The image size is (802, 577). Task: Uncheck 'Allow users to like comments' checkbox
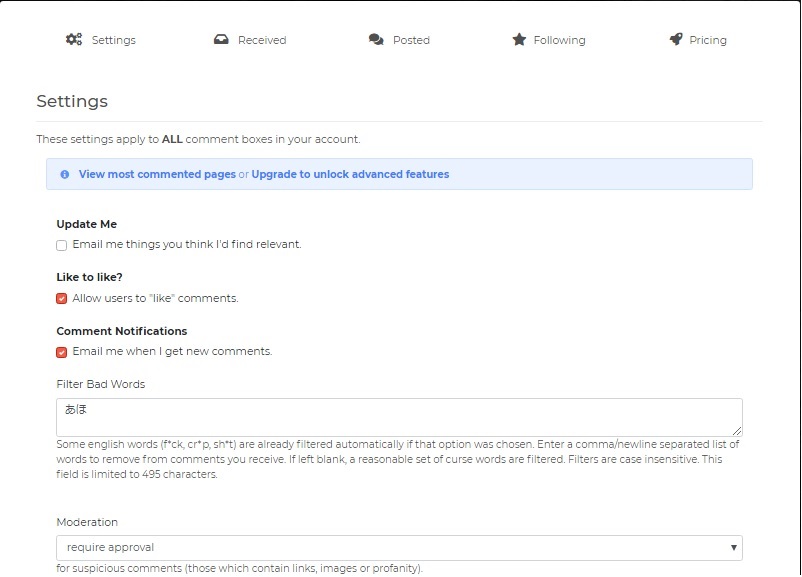[x=62, y=299]
